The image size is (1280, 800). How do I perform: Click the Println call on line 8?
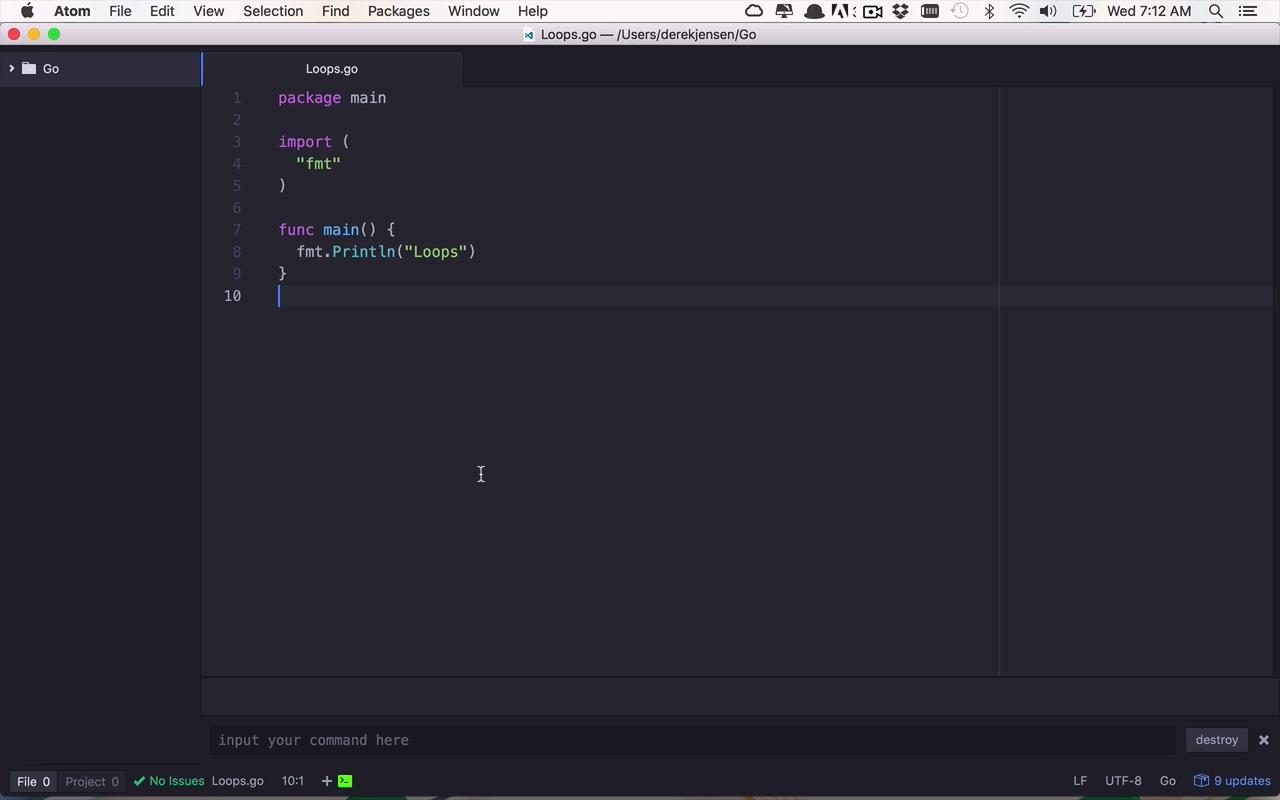tap(364, 252)
